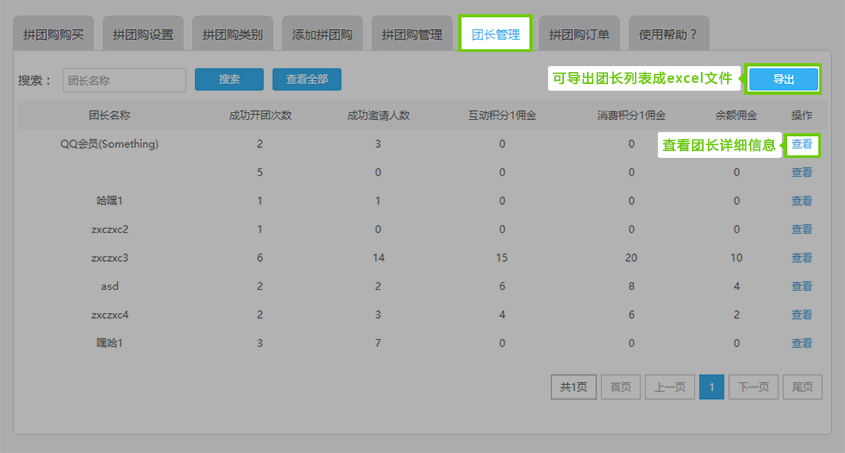Click 查看 link in asd row
Image resolution: width=845 pixels, height=453 pixels.
click(802, 286)
